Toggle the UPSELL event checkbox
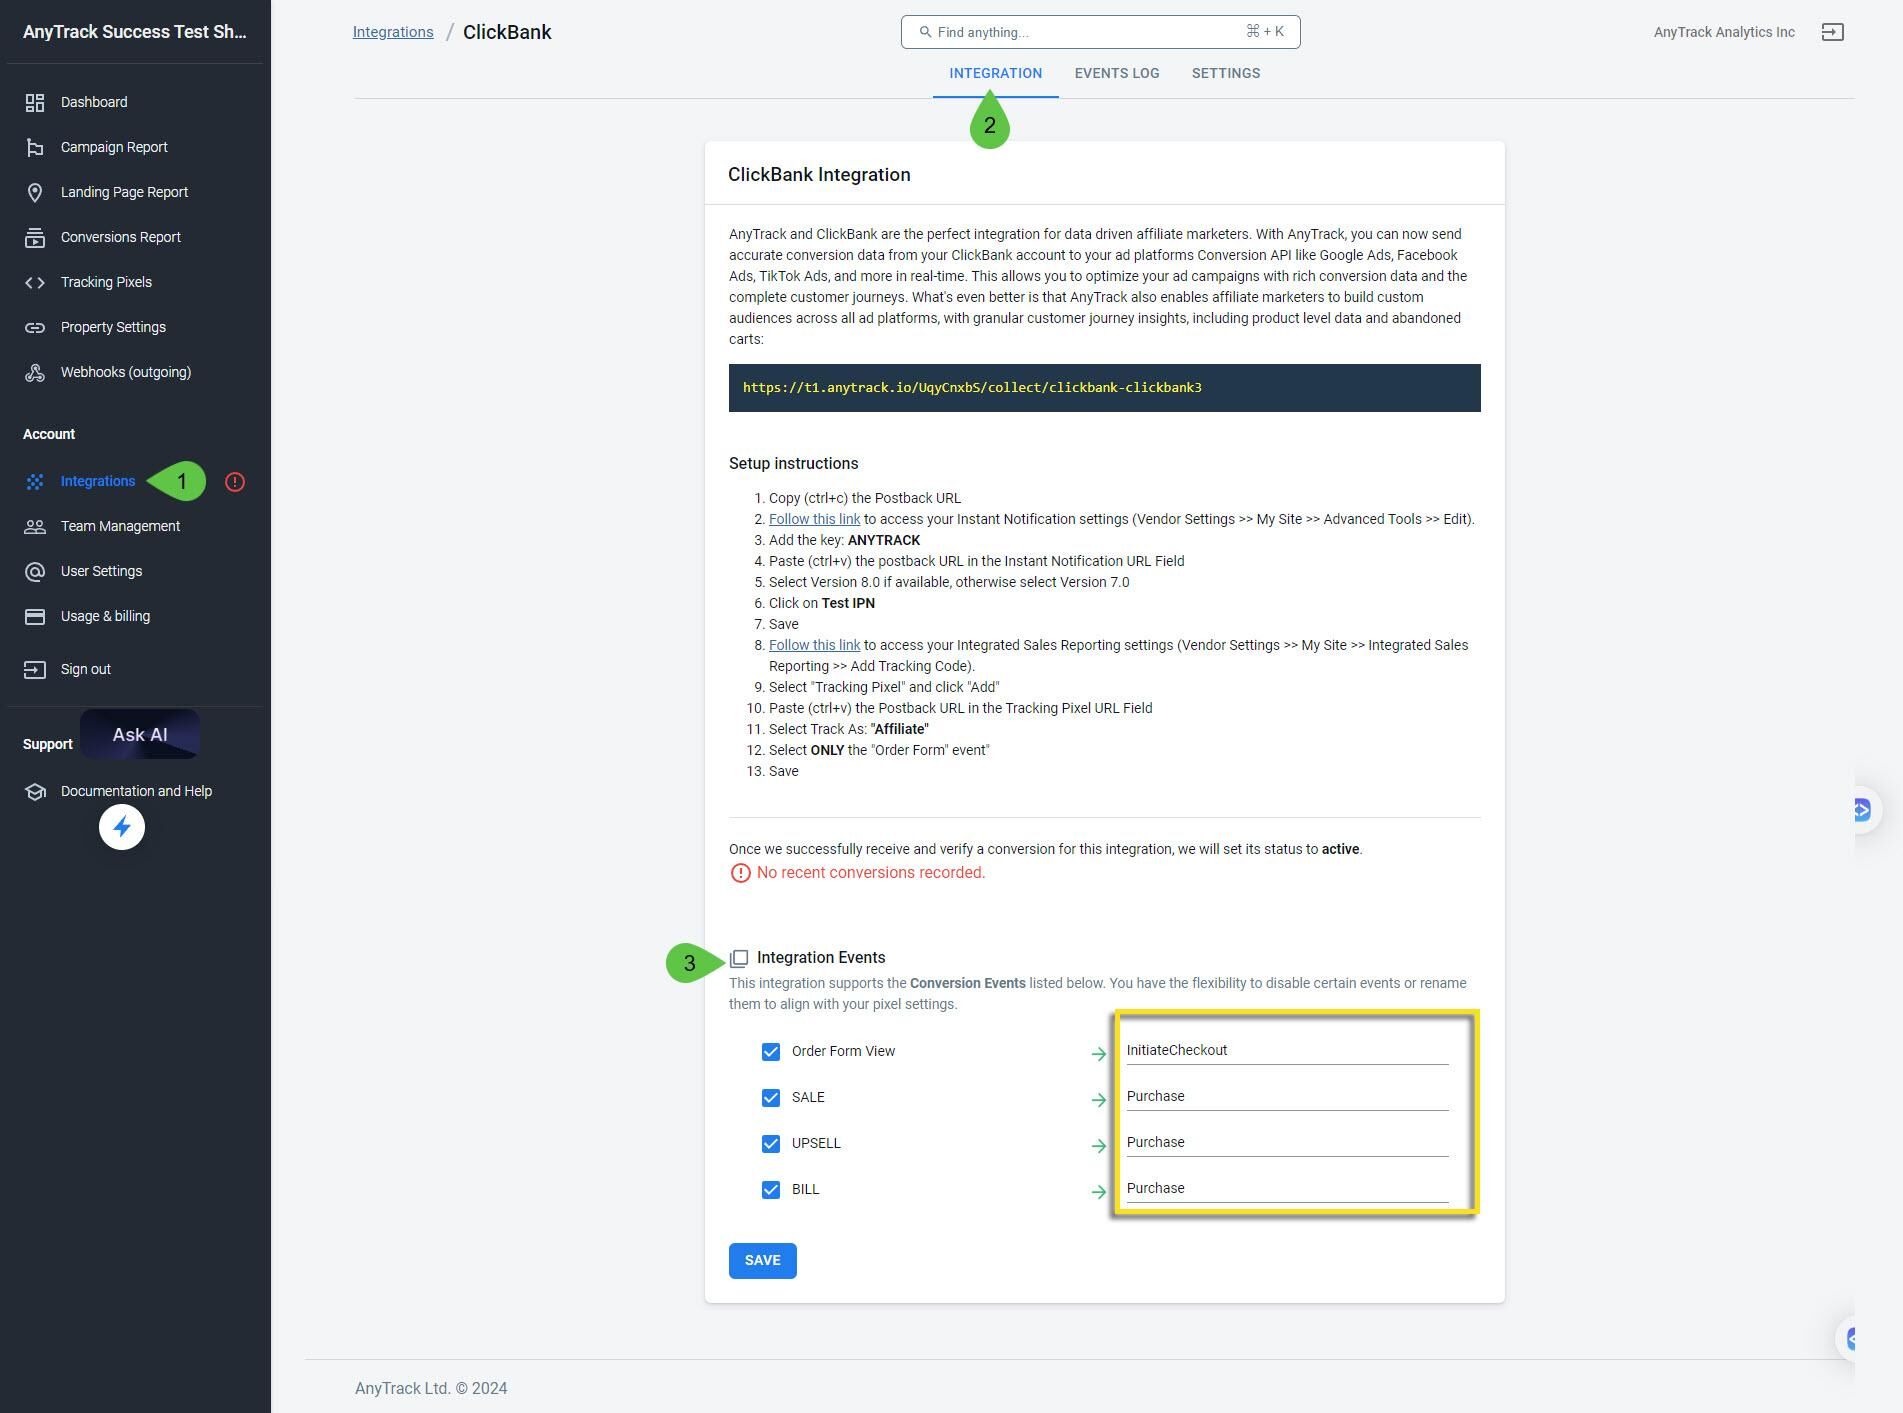This screenshot has width=1903, height=1413. (770, 1143)
